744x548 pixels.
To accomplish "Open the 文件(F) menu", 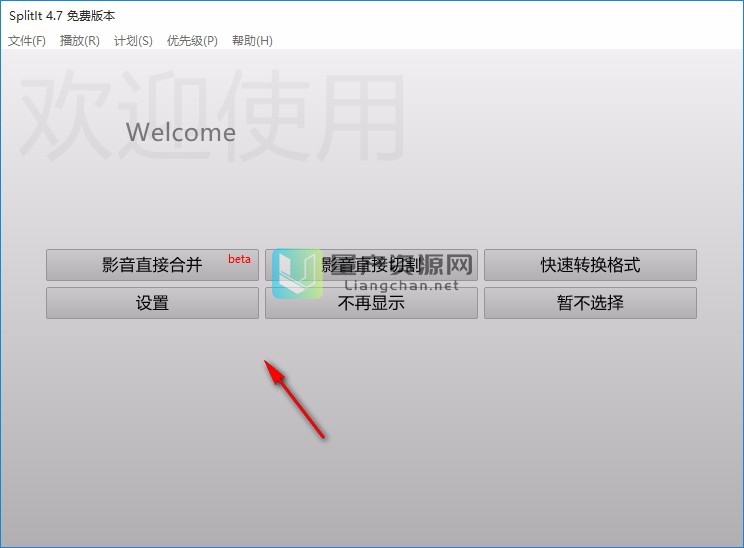I will pos(27,41).
